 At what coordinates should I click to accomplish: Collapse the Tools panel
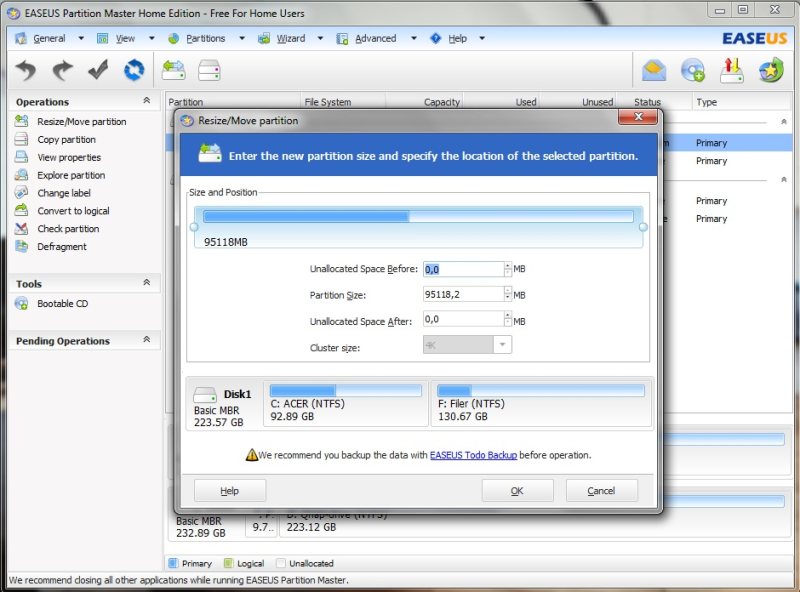coord(147,284)
